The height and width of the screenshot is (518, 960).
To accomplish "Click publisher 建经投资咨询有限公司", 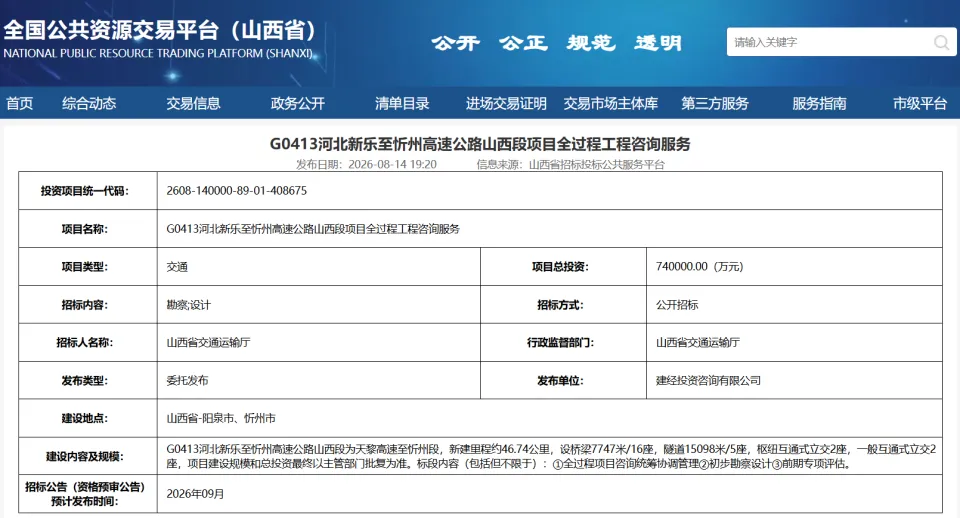I will tap(708, 380).
